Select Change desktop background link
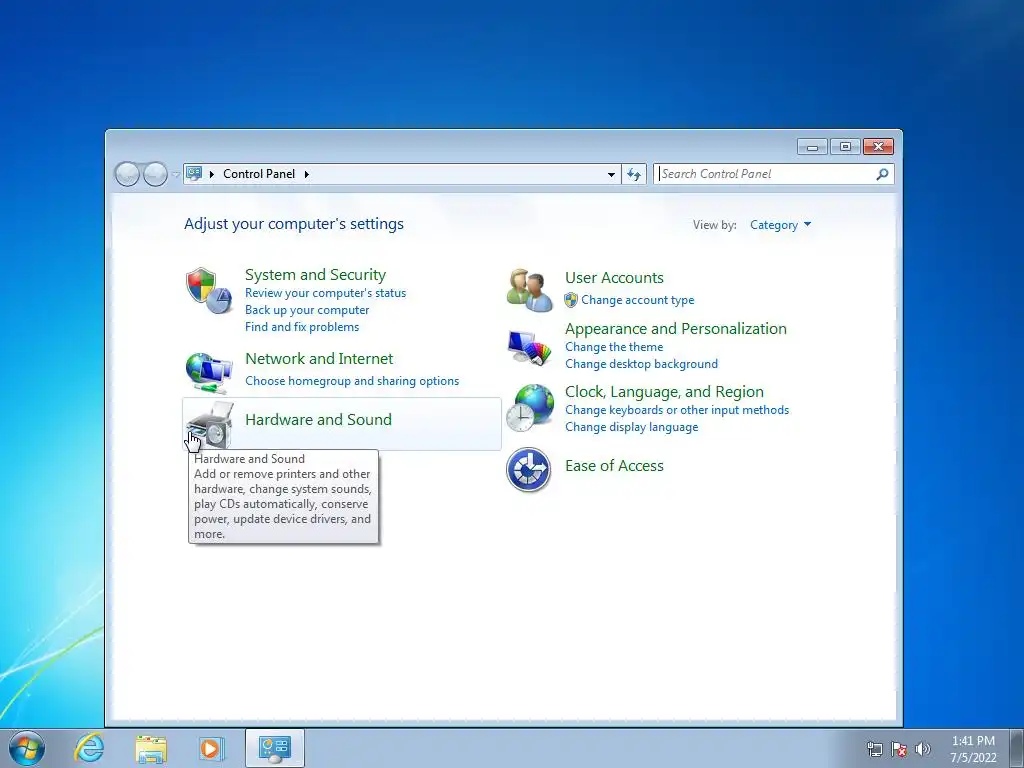 click(641, 364)
